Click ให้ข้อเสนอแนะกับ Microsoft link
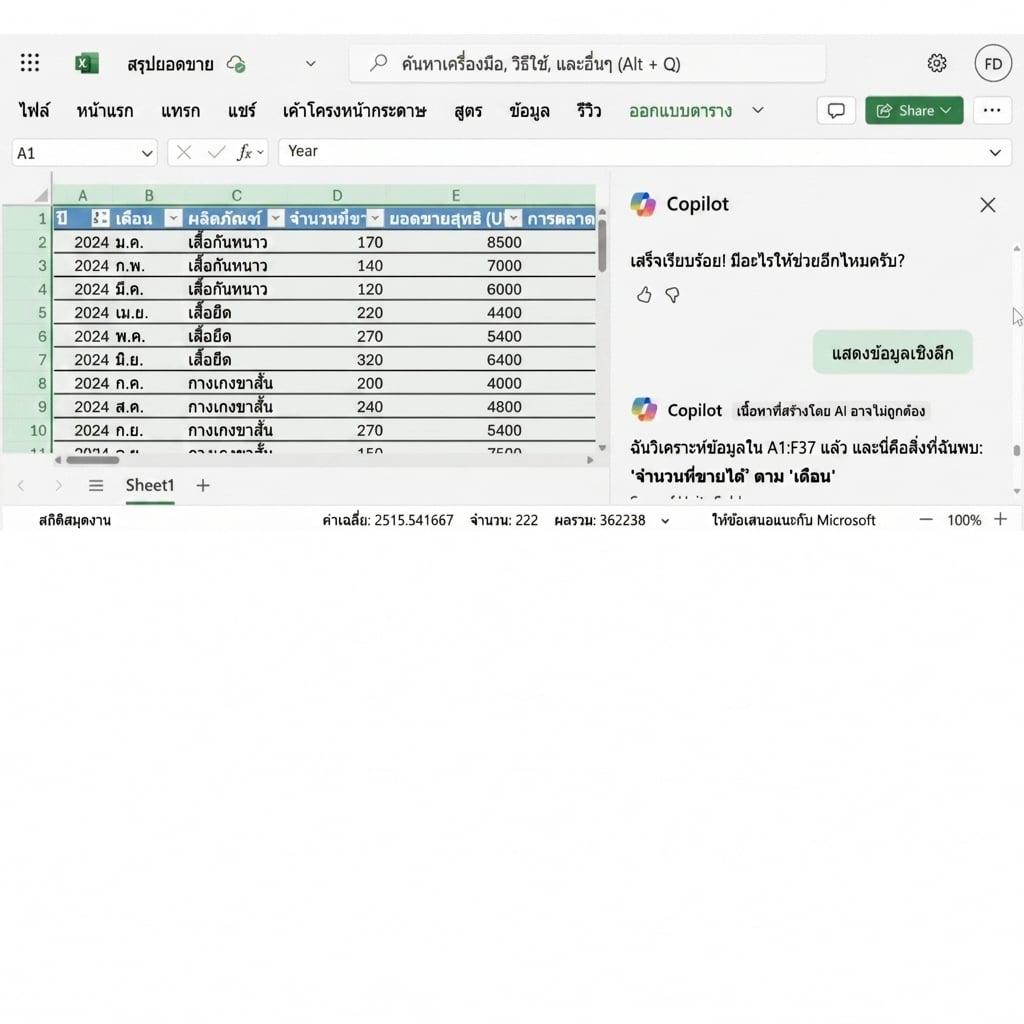Image resolution: width=1024 pixels, height=1024 pixels. click(793, 520)
